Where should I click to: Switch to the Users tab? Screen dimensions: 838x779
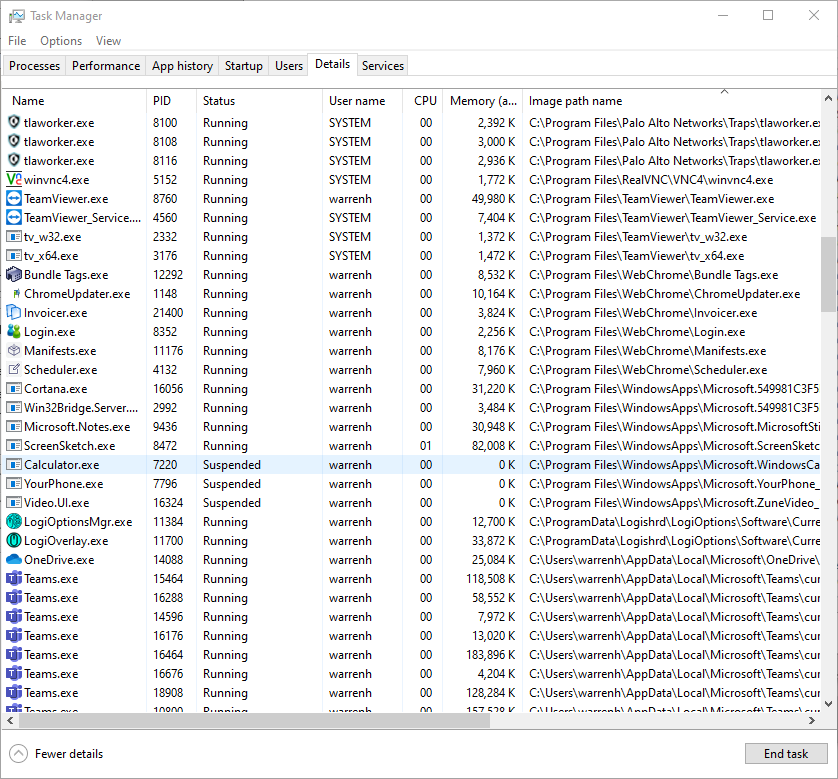[289, 66]
